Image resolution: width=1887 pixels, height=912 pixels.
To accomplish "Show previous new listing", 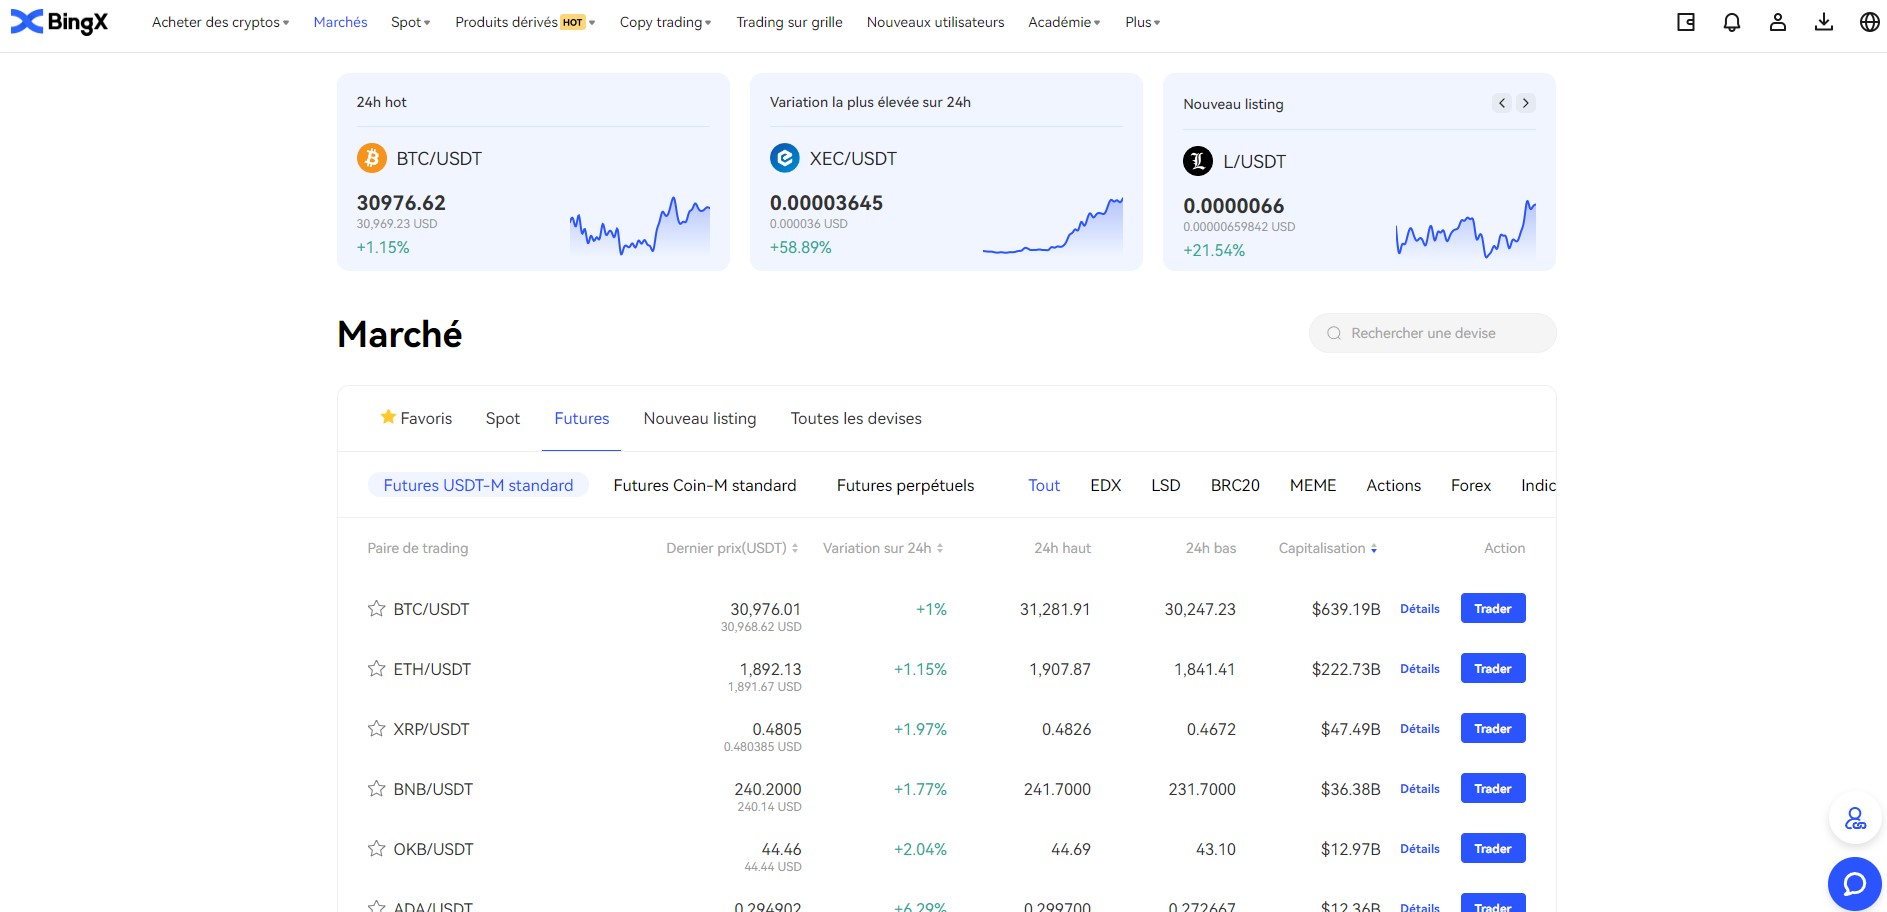I will (x=1502, y=103).
